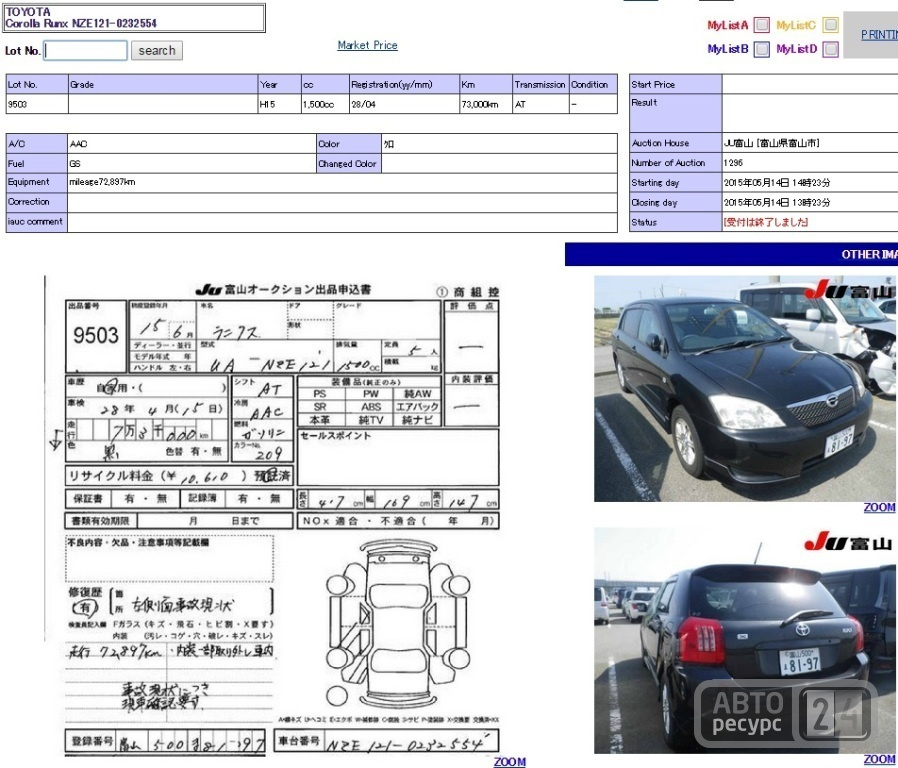Select the Lot No. value 9503
The height and width of the screenshot is (768, 898).
click(17, 104)
